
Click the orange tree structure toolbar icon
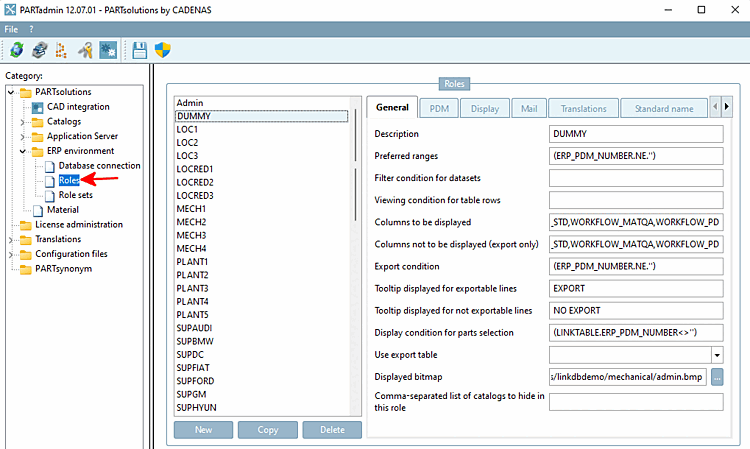[61, 50]
